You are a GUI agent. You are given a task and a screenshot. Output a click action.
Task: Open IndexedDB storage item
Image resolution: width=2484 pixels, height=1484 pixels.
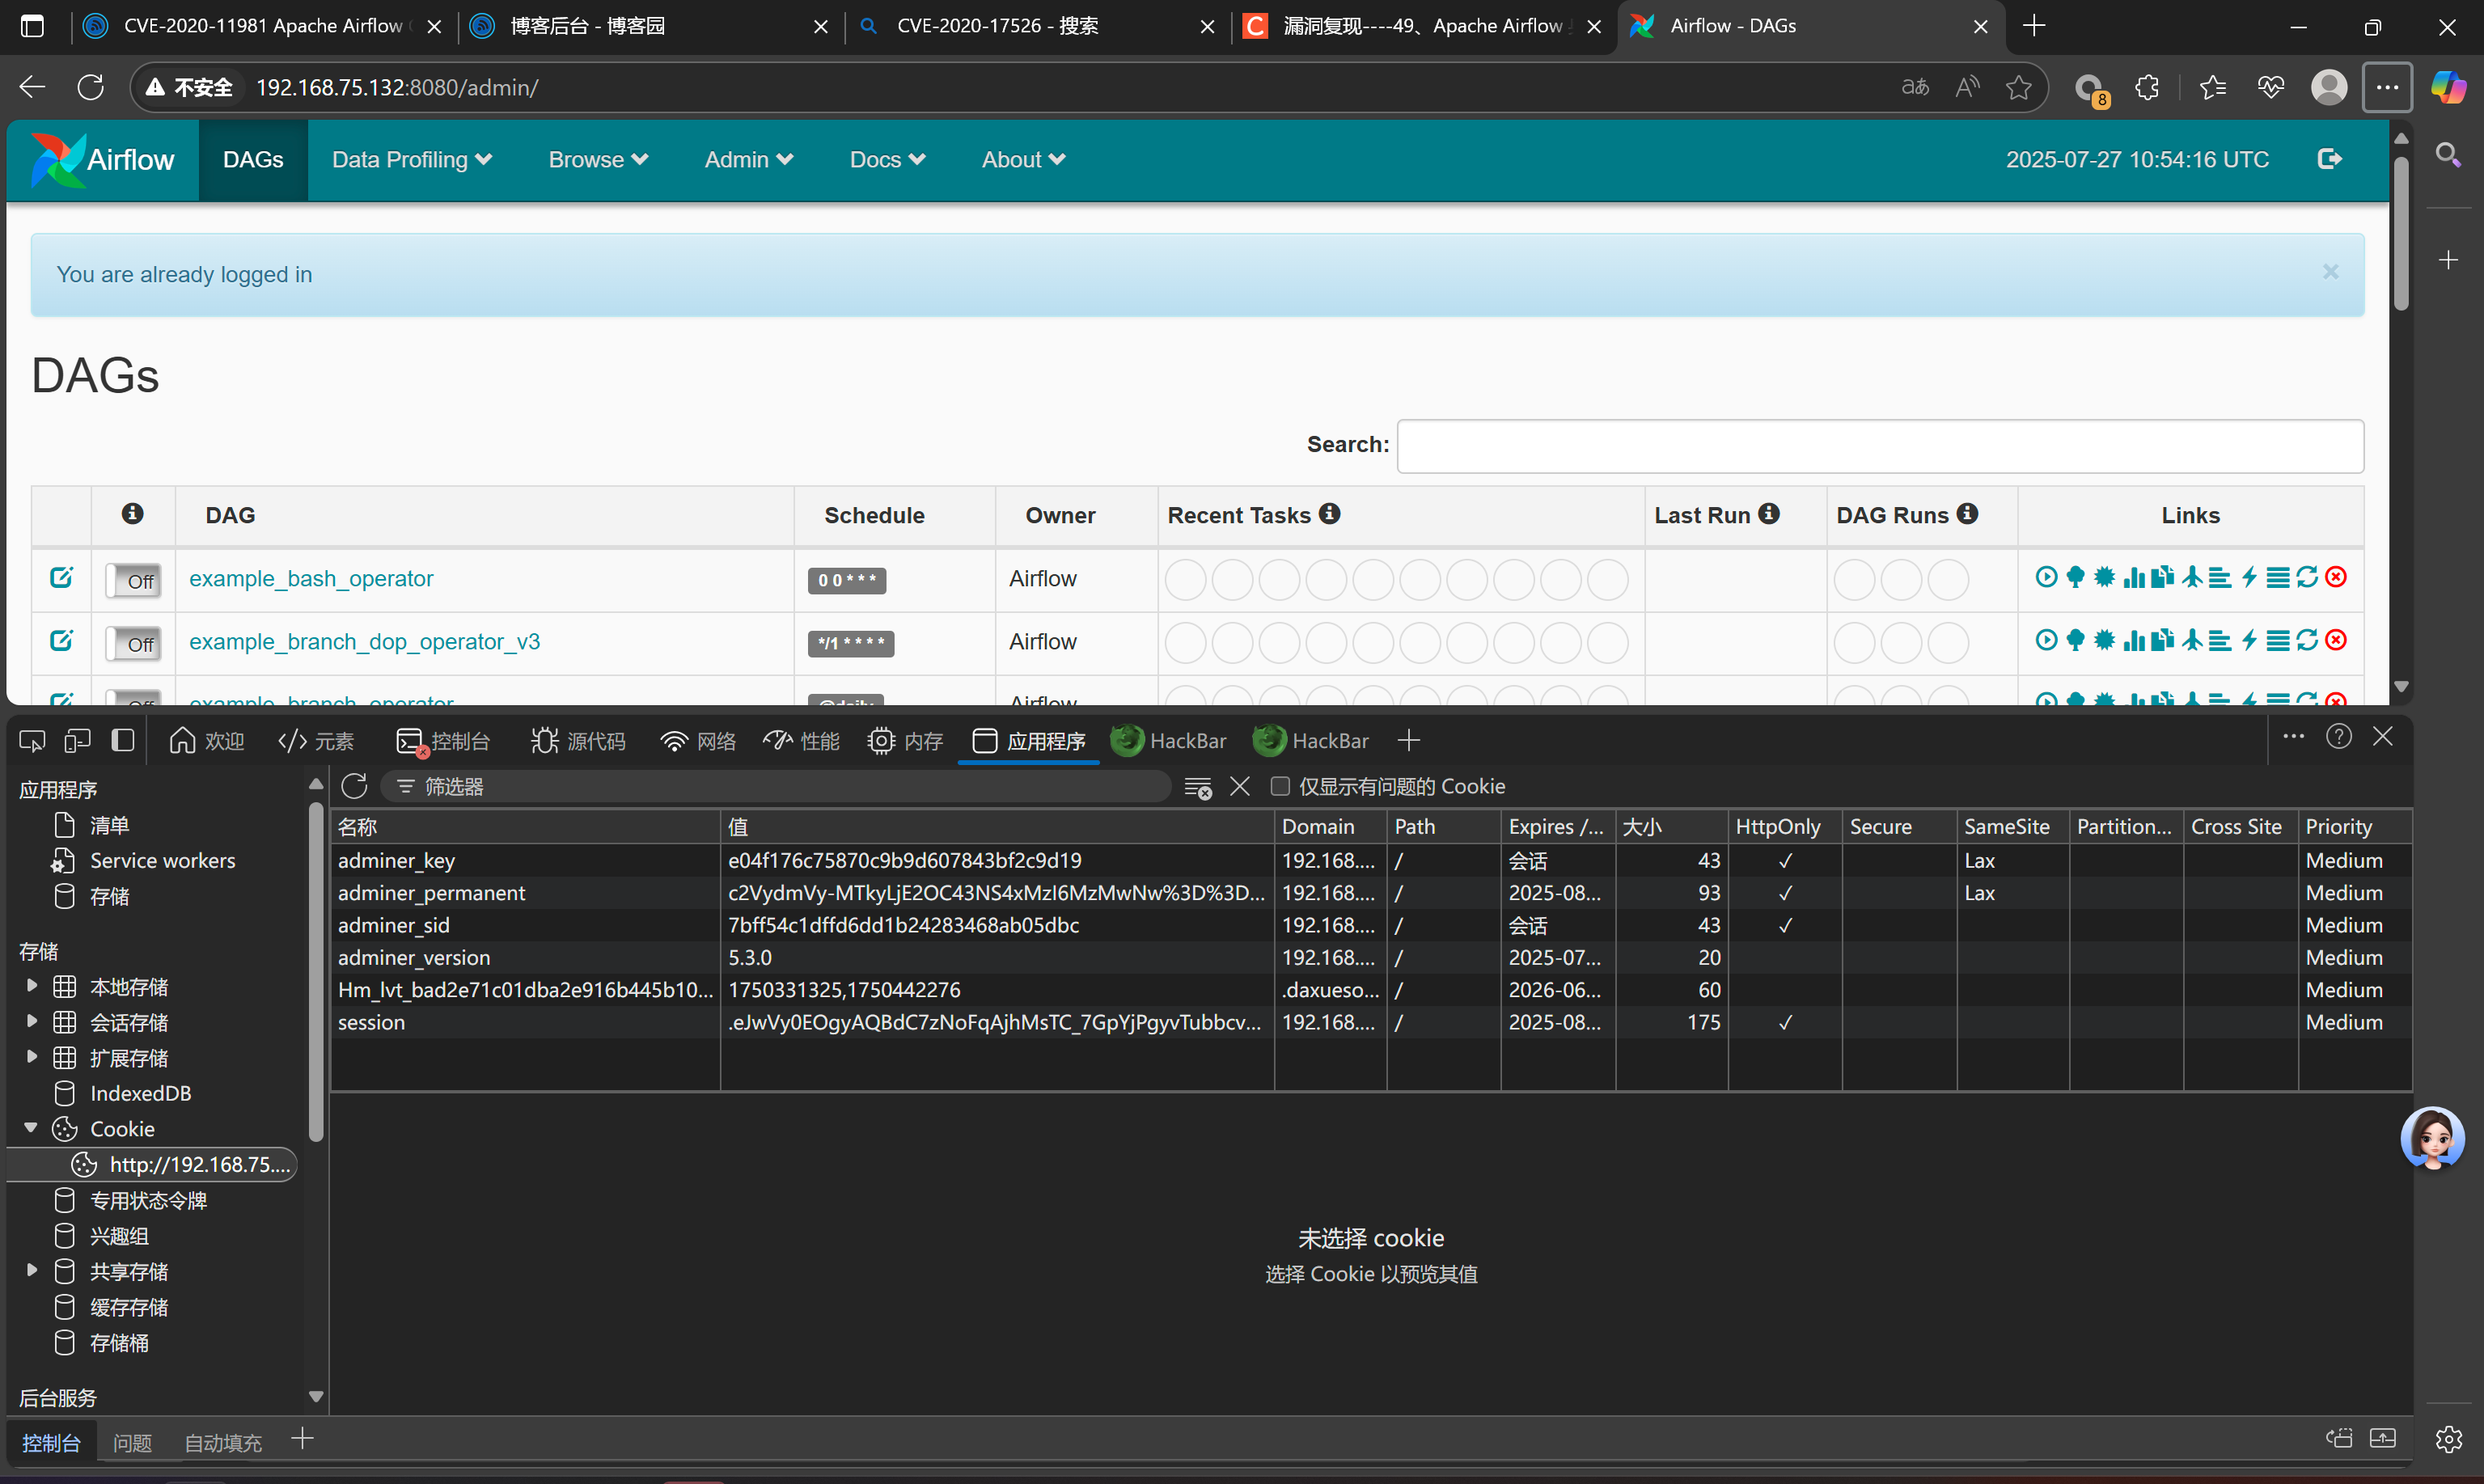tap(140, 1093)
